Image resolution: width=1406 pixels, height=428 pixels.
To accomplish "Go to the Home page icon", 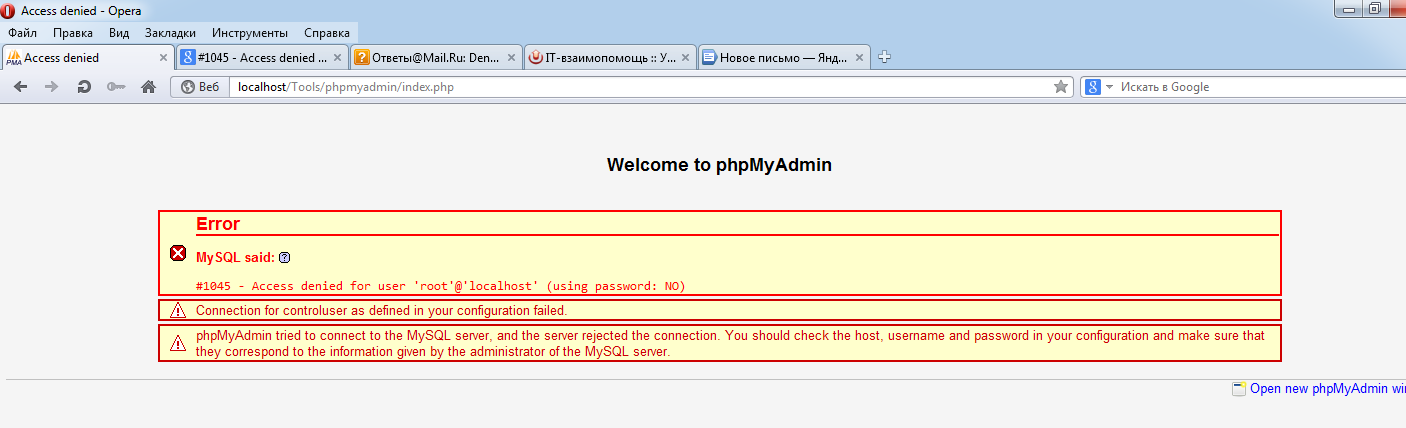I will (148, 87).
